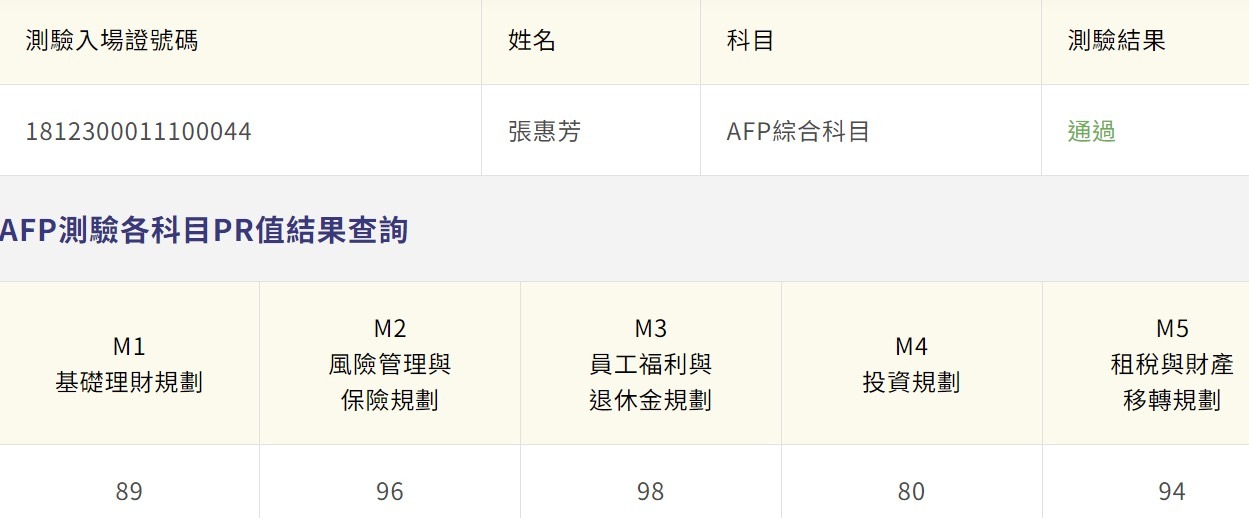Click the green 通過 result text
This screenshot has height=518, width=1249.
tap(1091, 131)
